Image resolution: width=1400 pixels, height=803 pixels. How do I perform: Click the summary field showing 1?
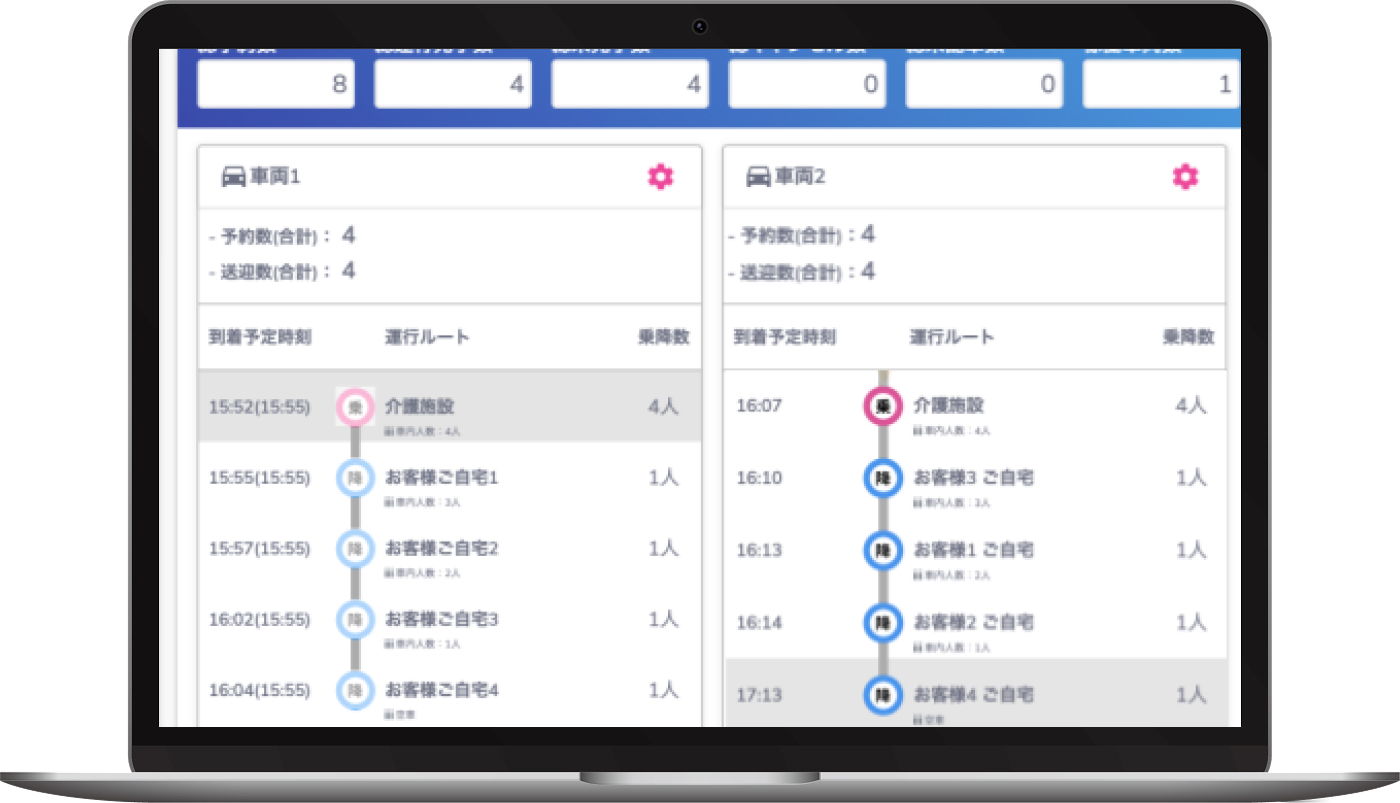[1161, 84]
